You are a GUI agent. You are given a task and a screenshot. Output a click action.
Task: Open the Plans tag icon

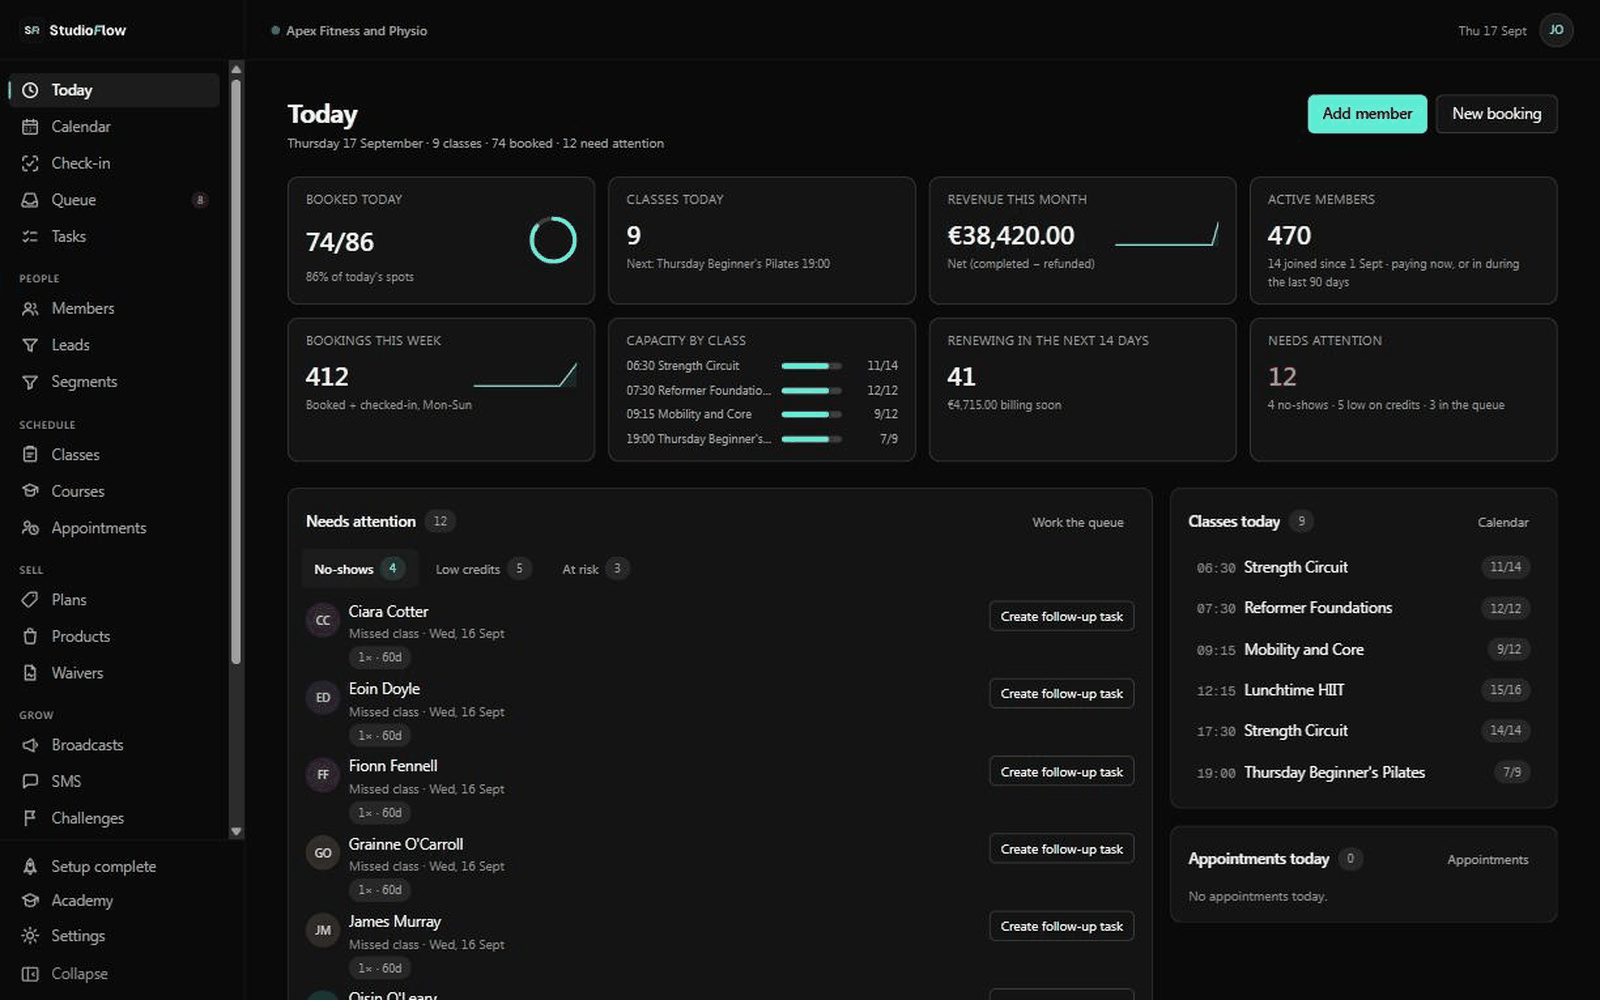pos(30,600)
